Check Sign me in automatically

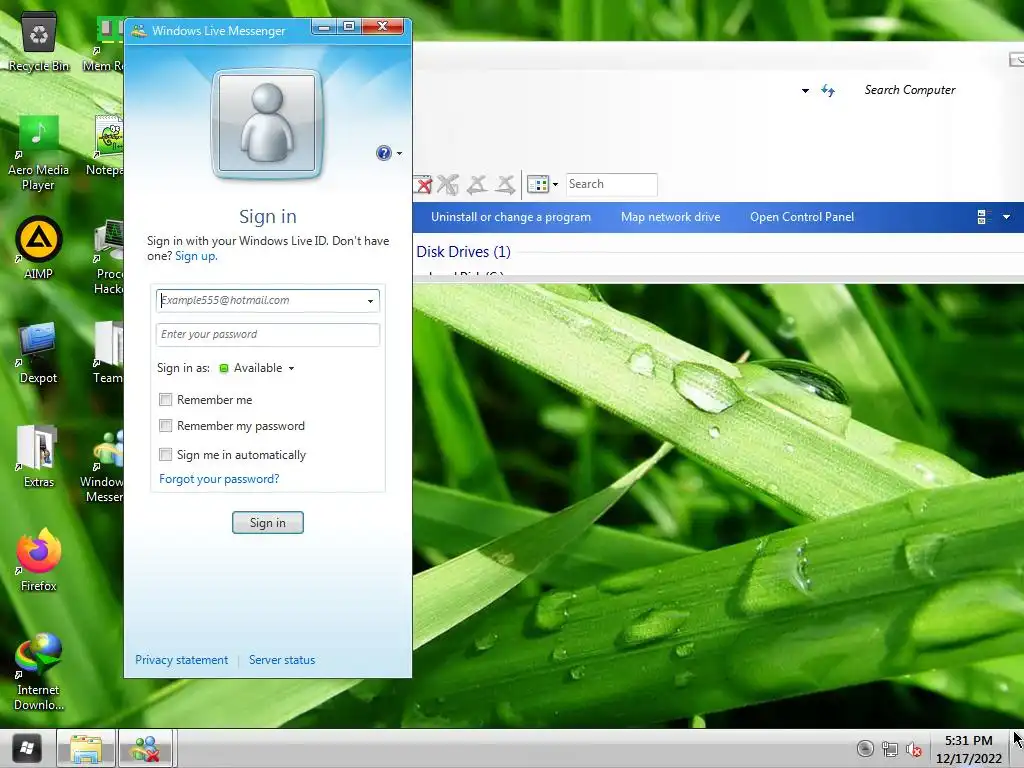tap(166, 455)
